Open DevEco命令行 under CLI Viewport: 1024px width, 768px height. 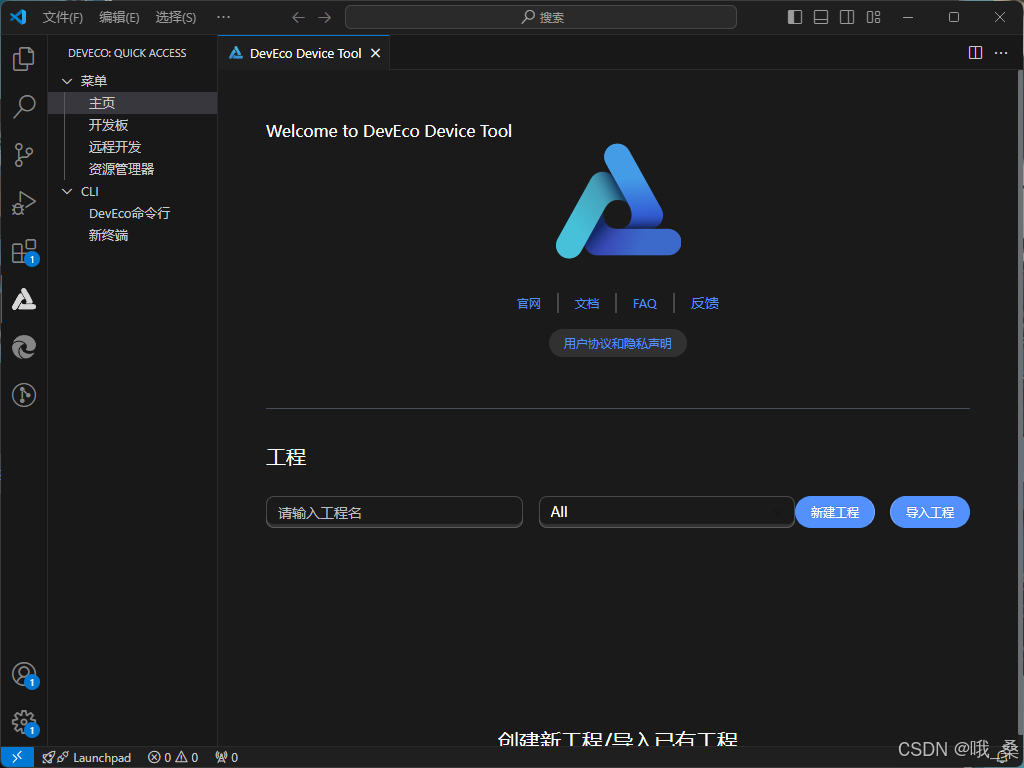pyautogui.click(x=133, y=214)
